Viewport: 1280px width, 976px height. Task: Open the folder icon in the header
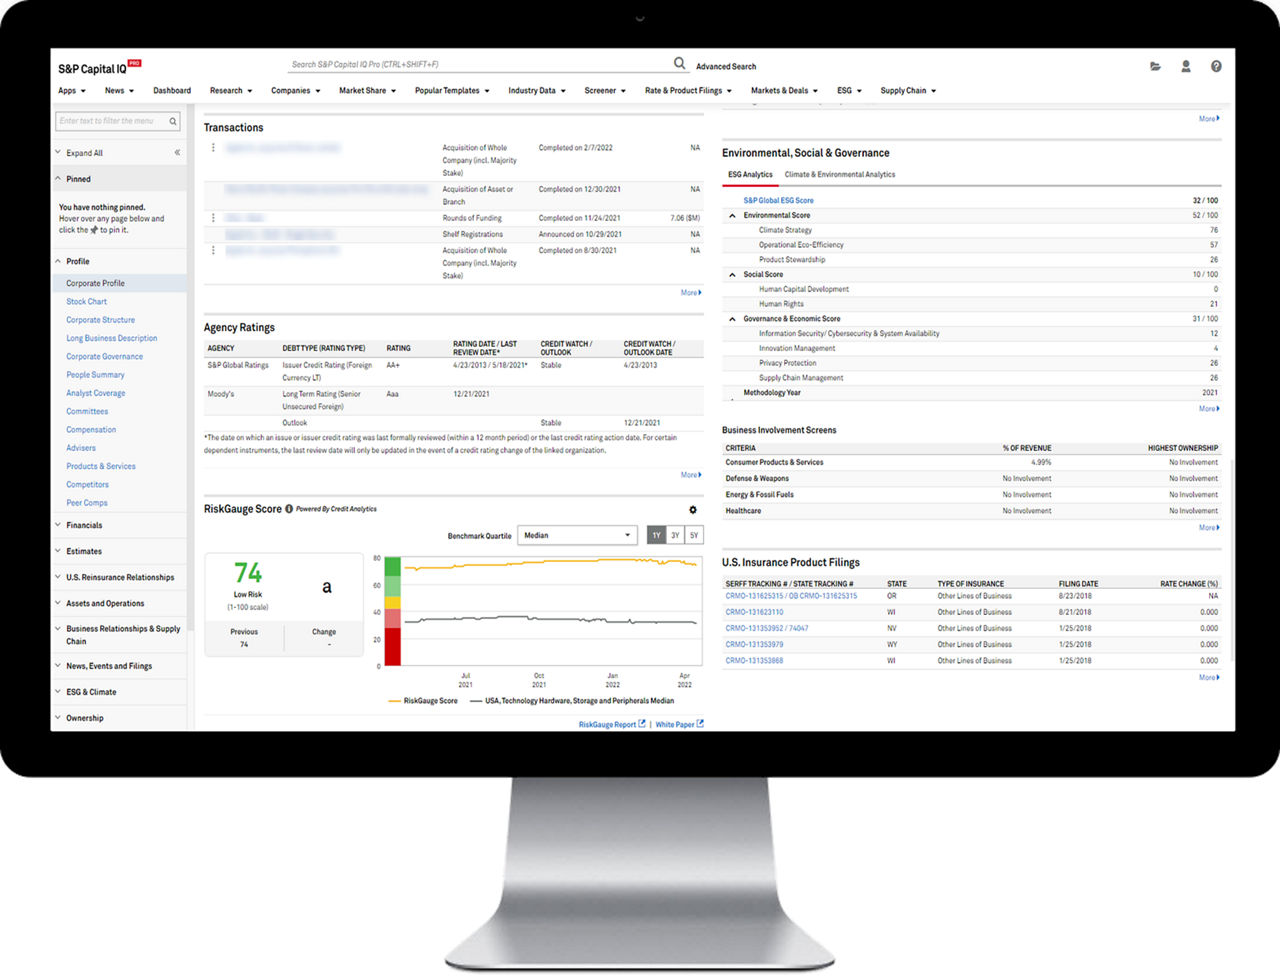click(x=1155, y=66)
